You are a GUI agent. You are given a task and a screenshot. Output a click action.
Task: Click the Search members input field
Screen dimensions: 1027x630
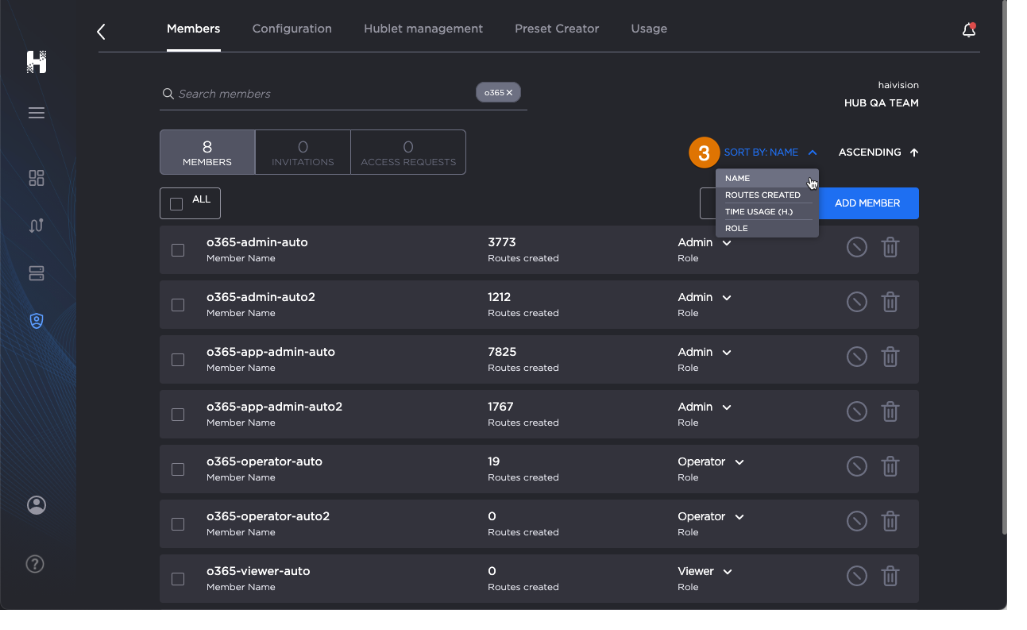[320, 94]
